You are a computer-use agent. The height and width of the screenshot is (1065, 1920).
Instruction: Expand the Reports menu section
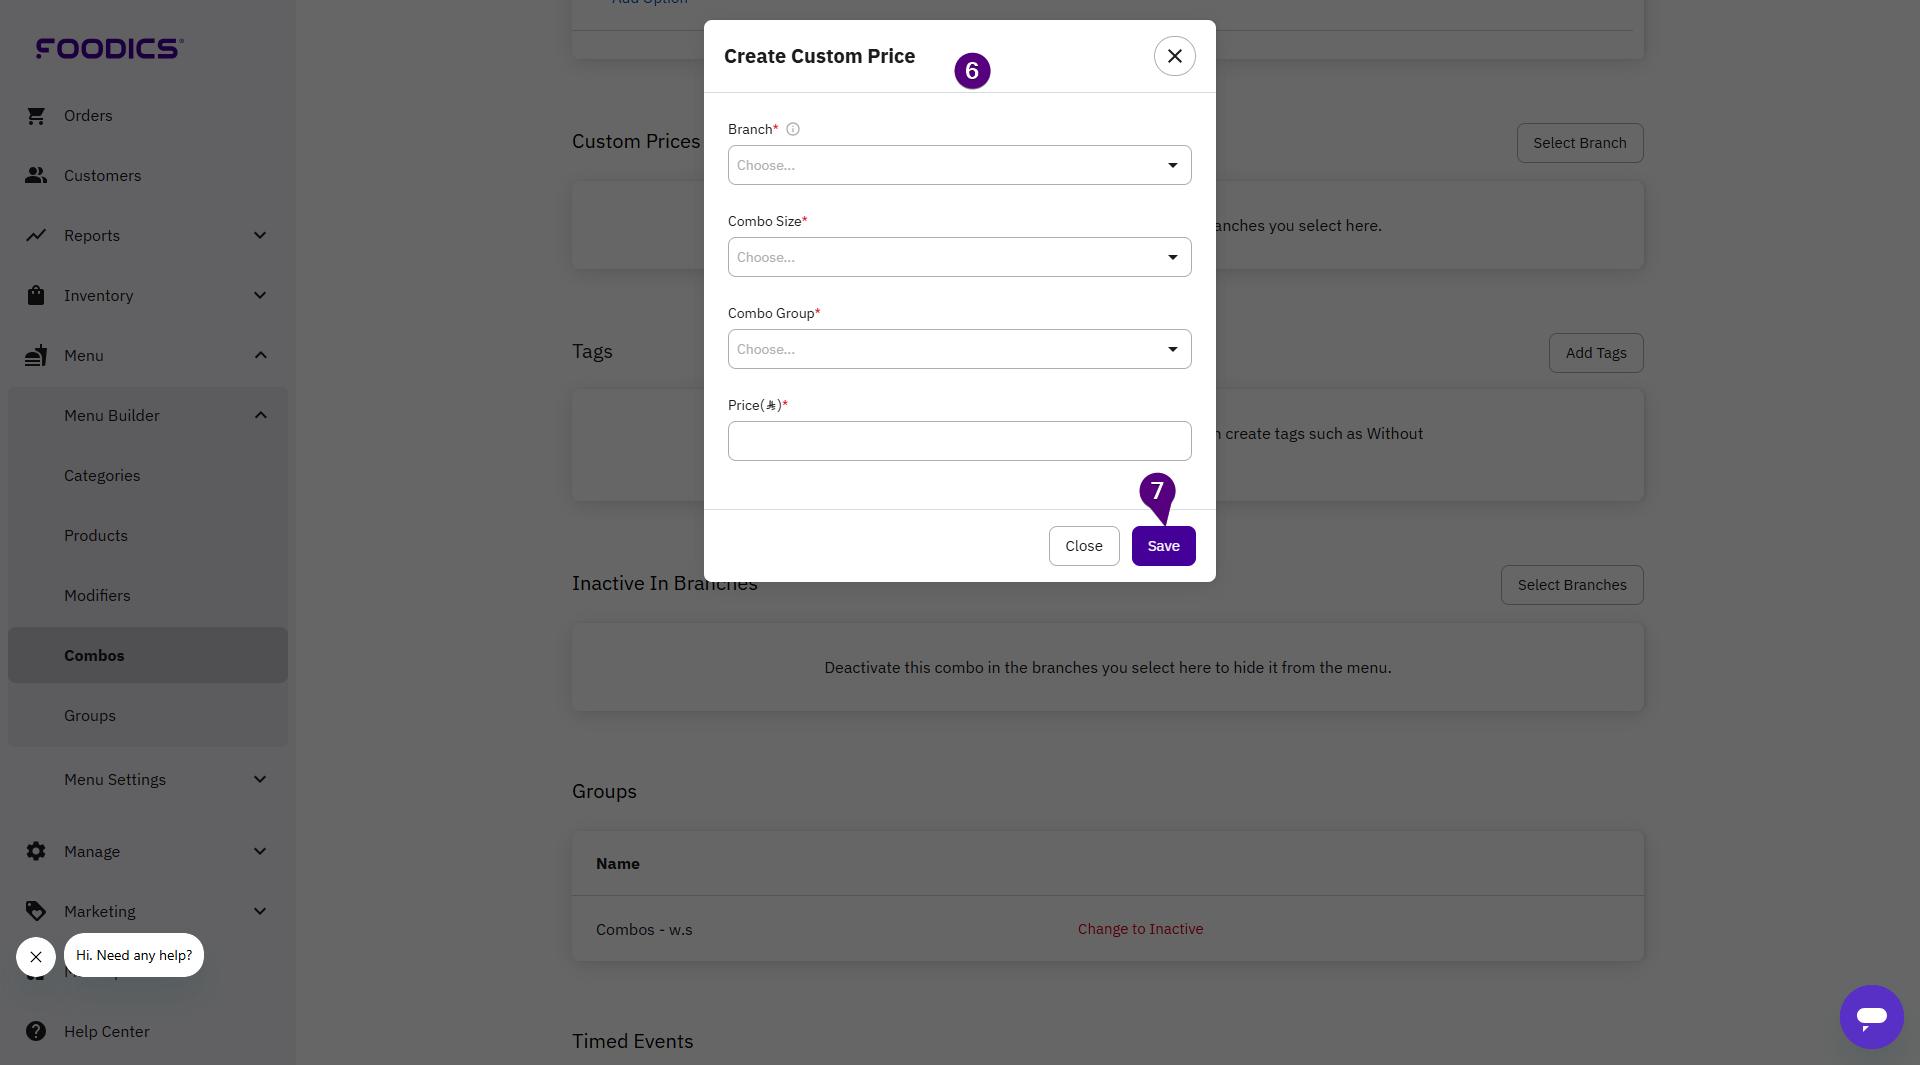[x=260, y=236]
